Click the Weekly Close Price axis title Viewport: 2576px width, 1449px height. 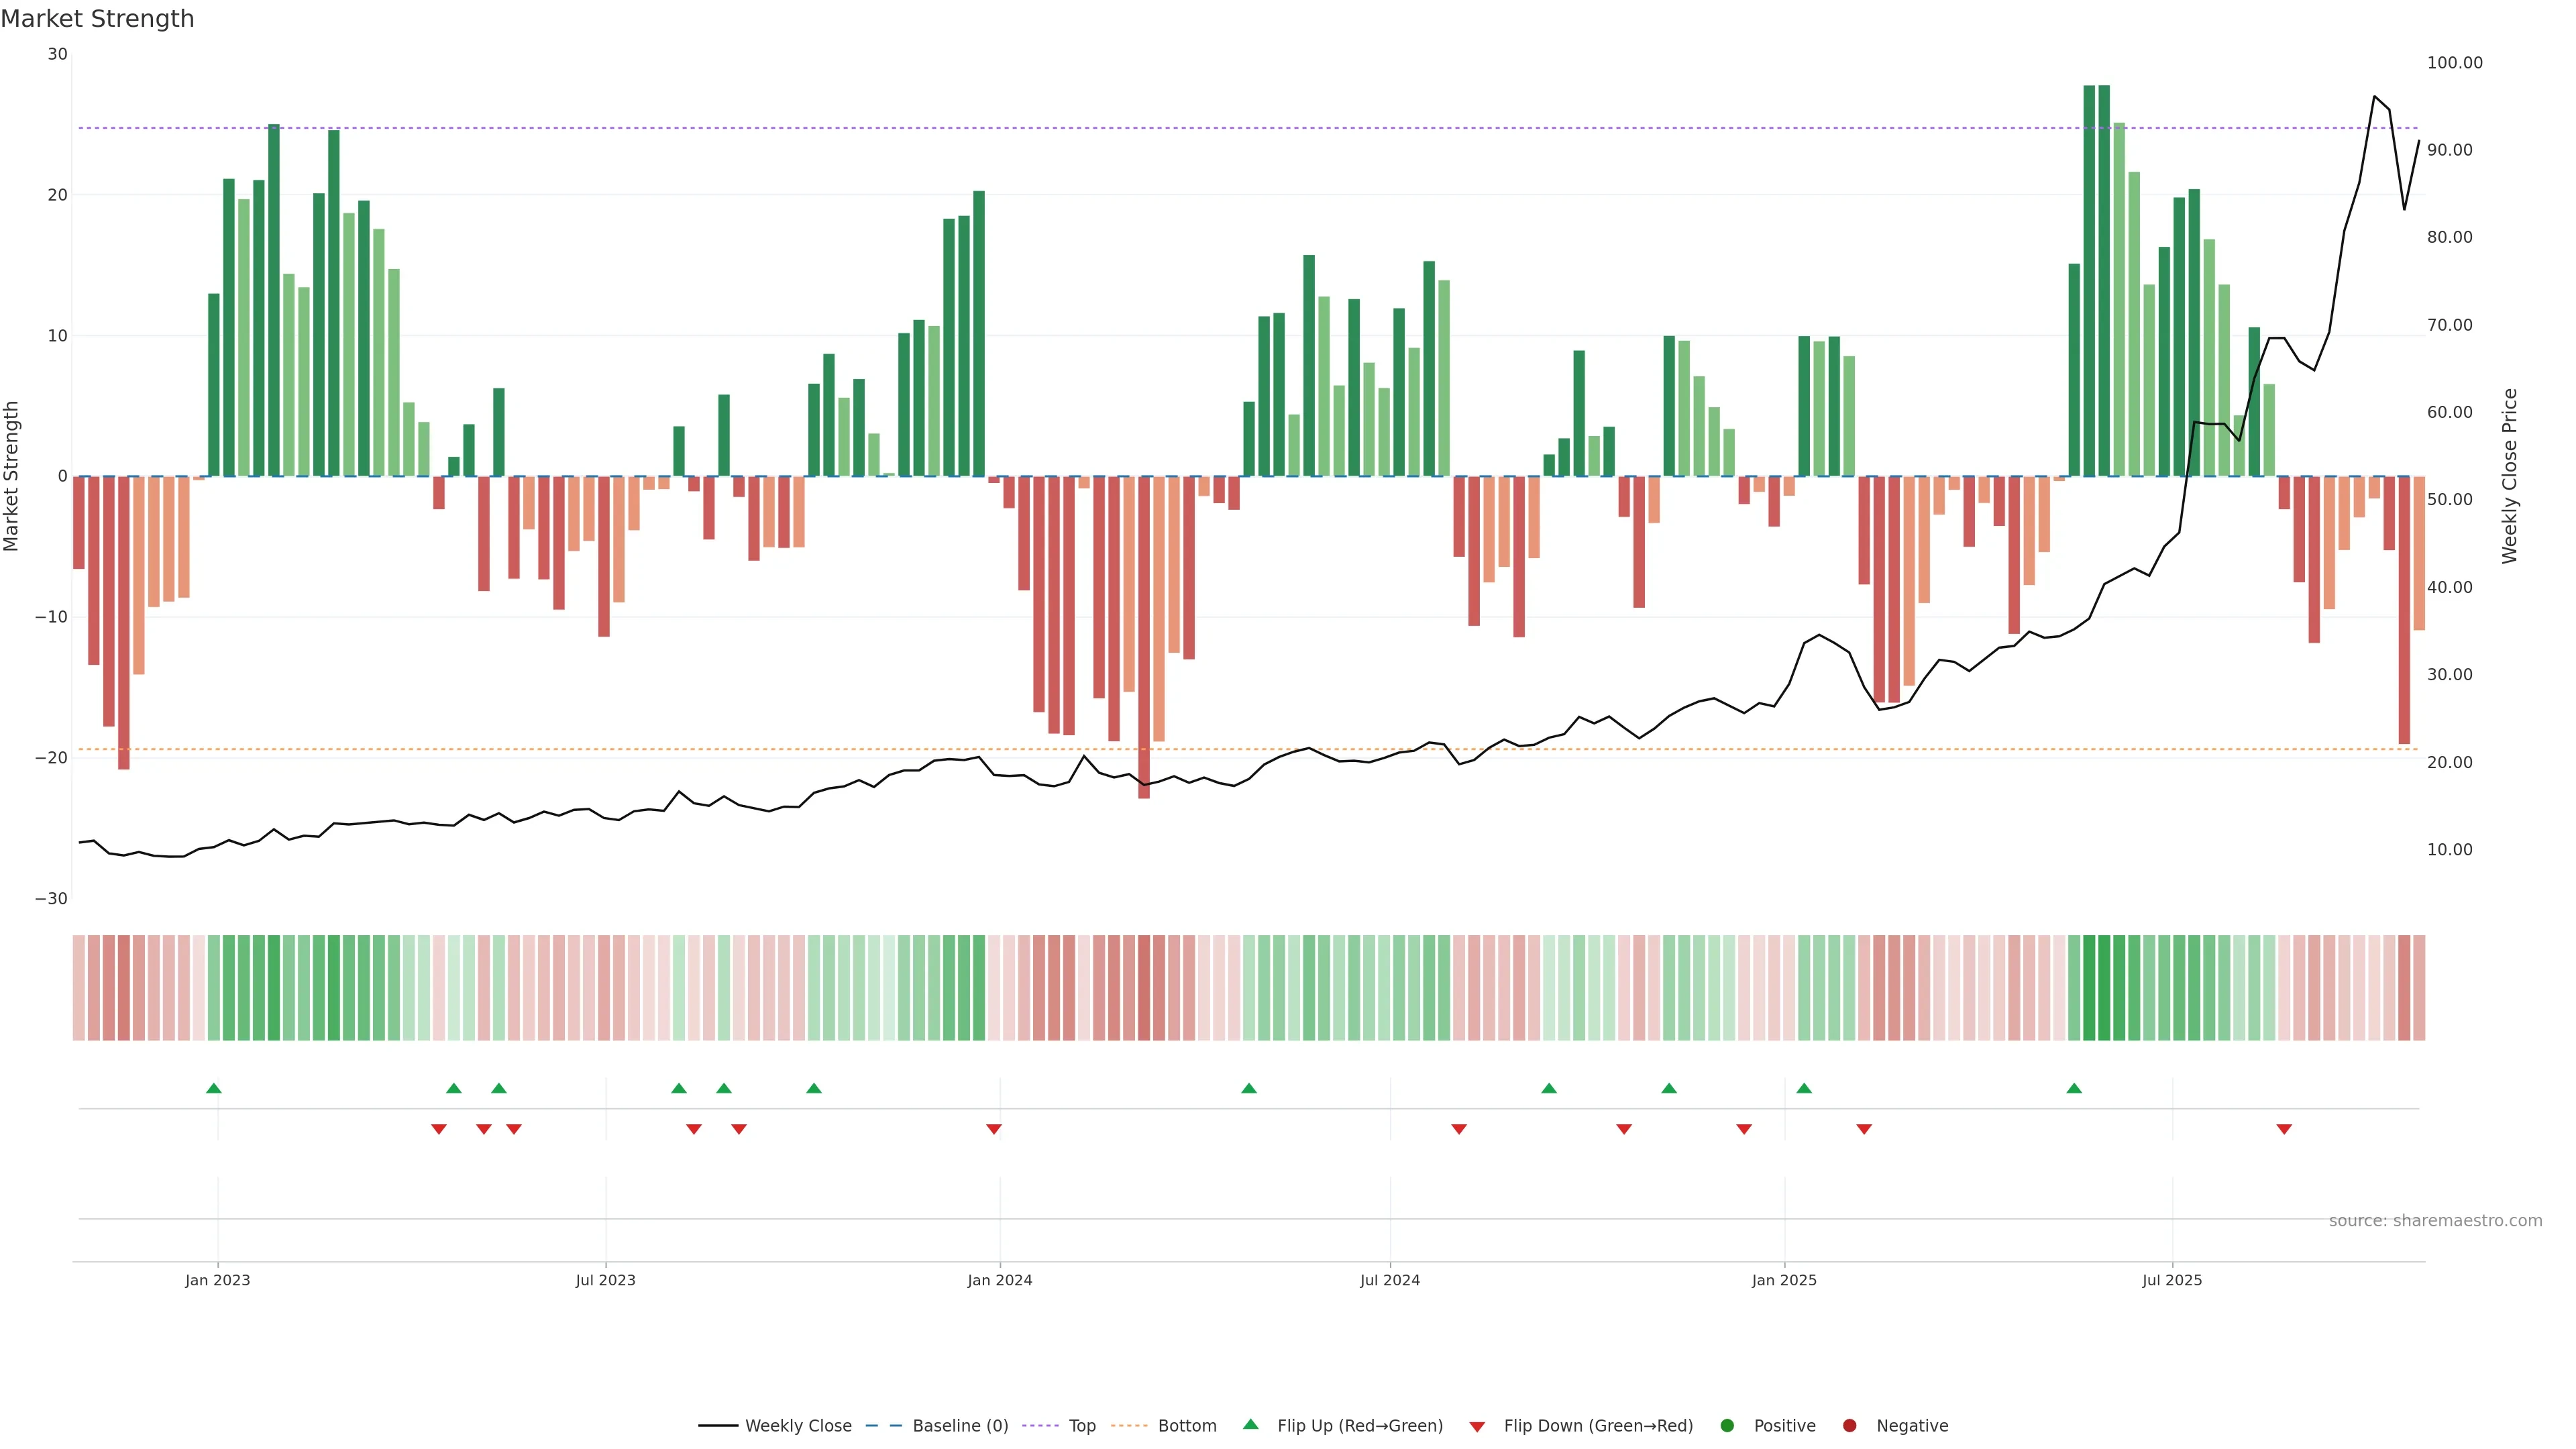click(2510, 476)
